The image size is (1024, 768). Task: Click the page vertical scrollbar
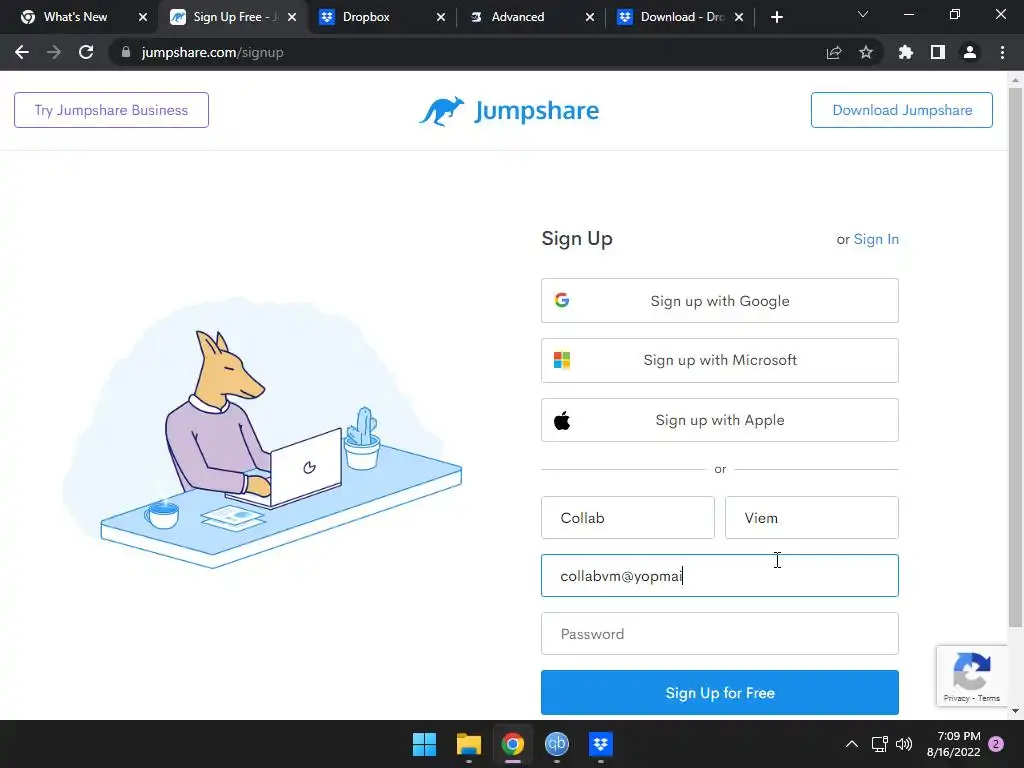(x=1015, y=357)
